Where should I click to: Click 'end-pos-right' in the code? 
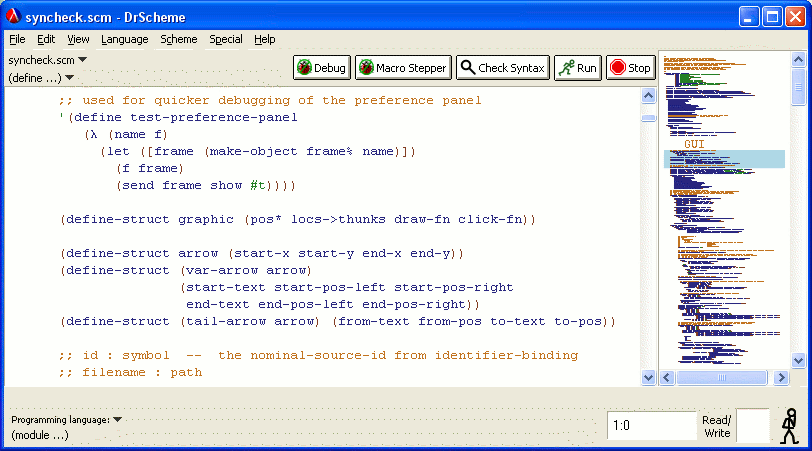[414, 304]
